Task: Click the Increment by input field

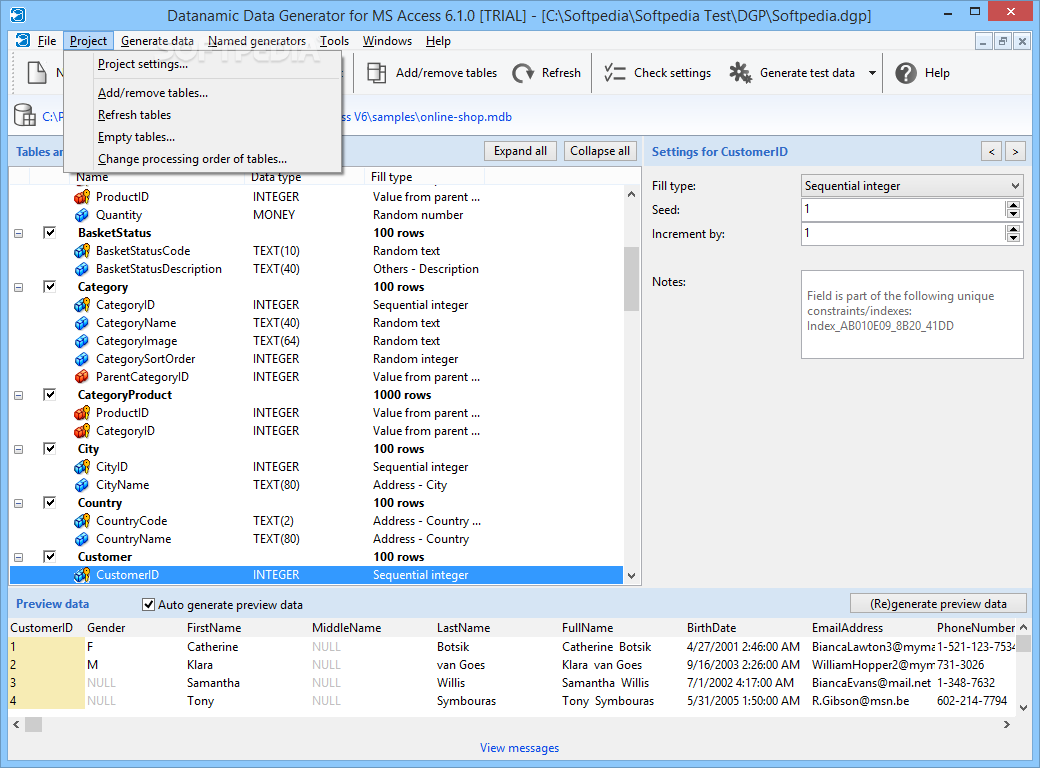Action: coord(903,233)
